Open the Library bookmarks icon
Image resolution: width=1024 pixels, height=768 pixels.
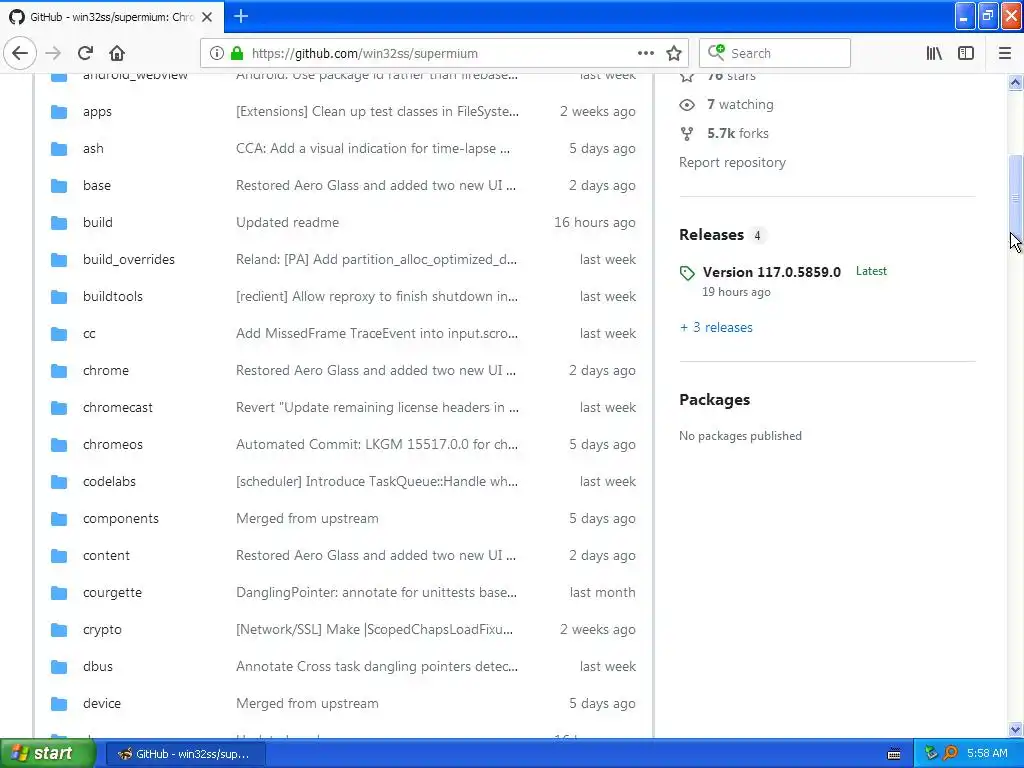pos(934,53)
